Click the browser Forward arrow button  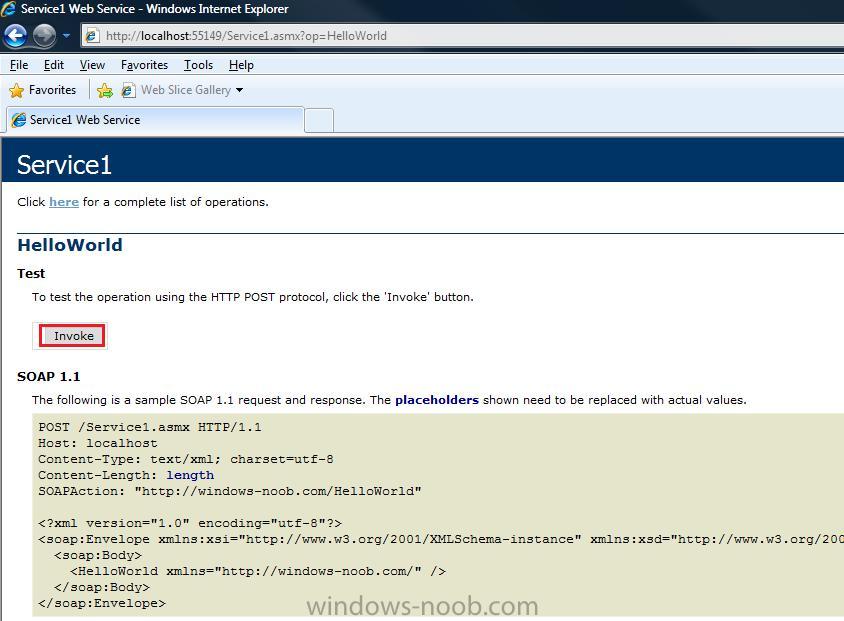pos(44,36)
